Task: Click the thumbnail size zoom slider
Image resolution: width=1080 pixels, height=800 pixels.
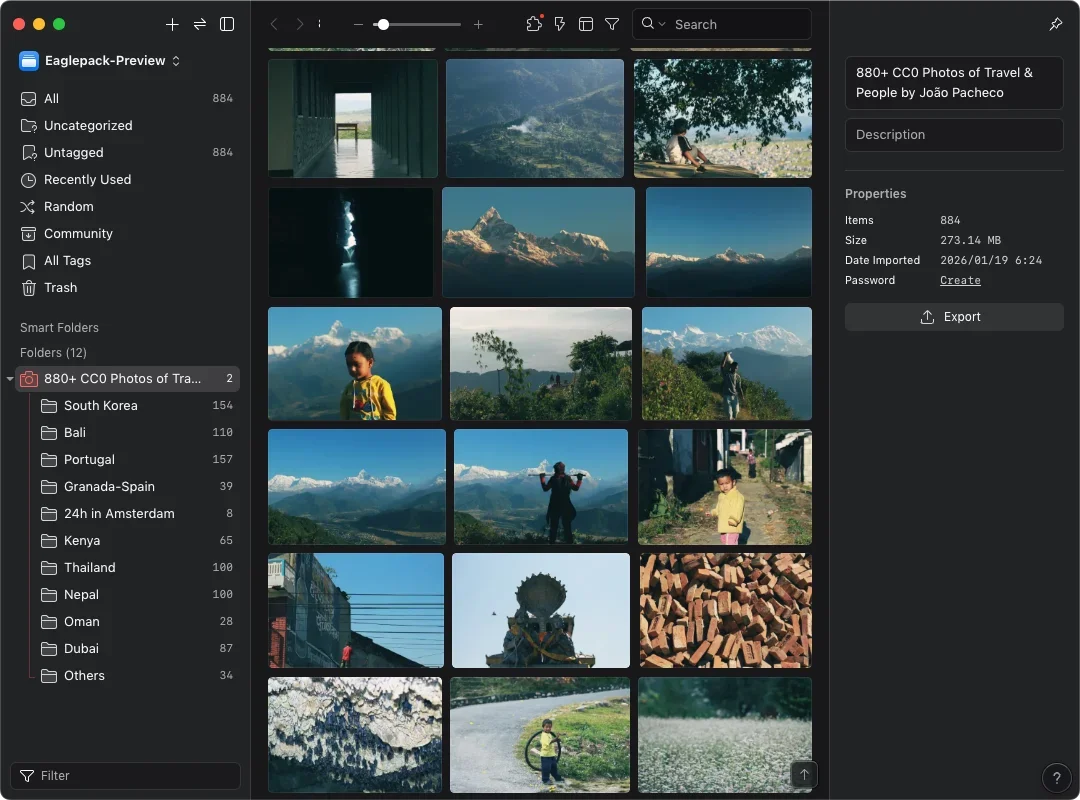Action: point(418,24)
